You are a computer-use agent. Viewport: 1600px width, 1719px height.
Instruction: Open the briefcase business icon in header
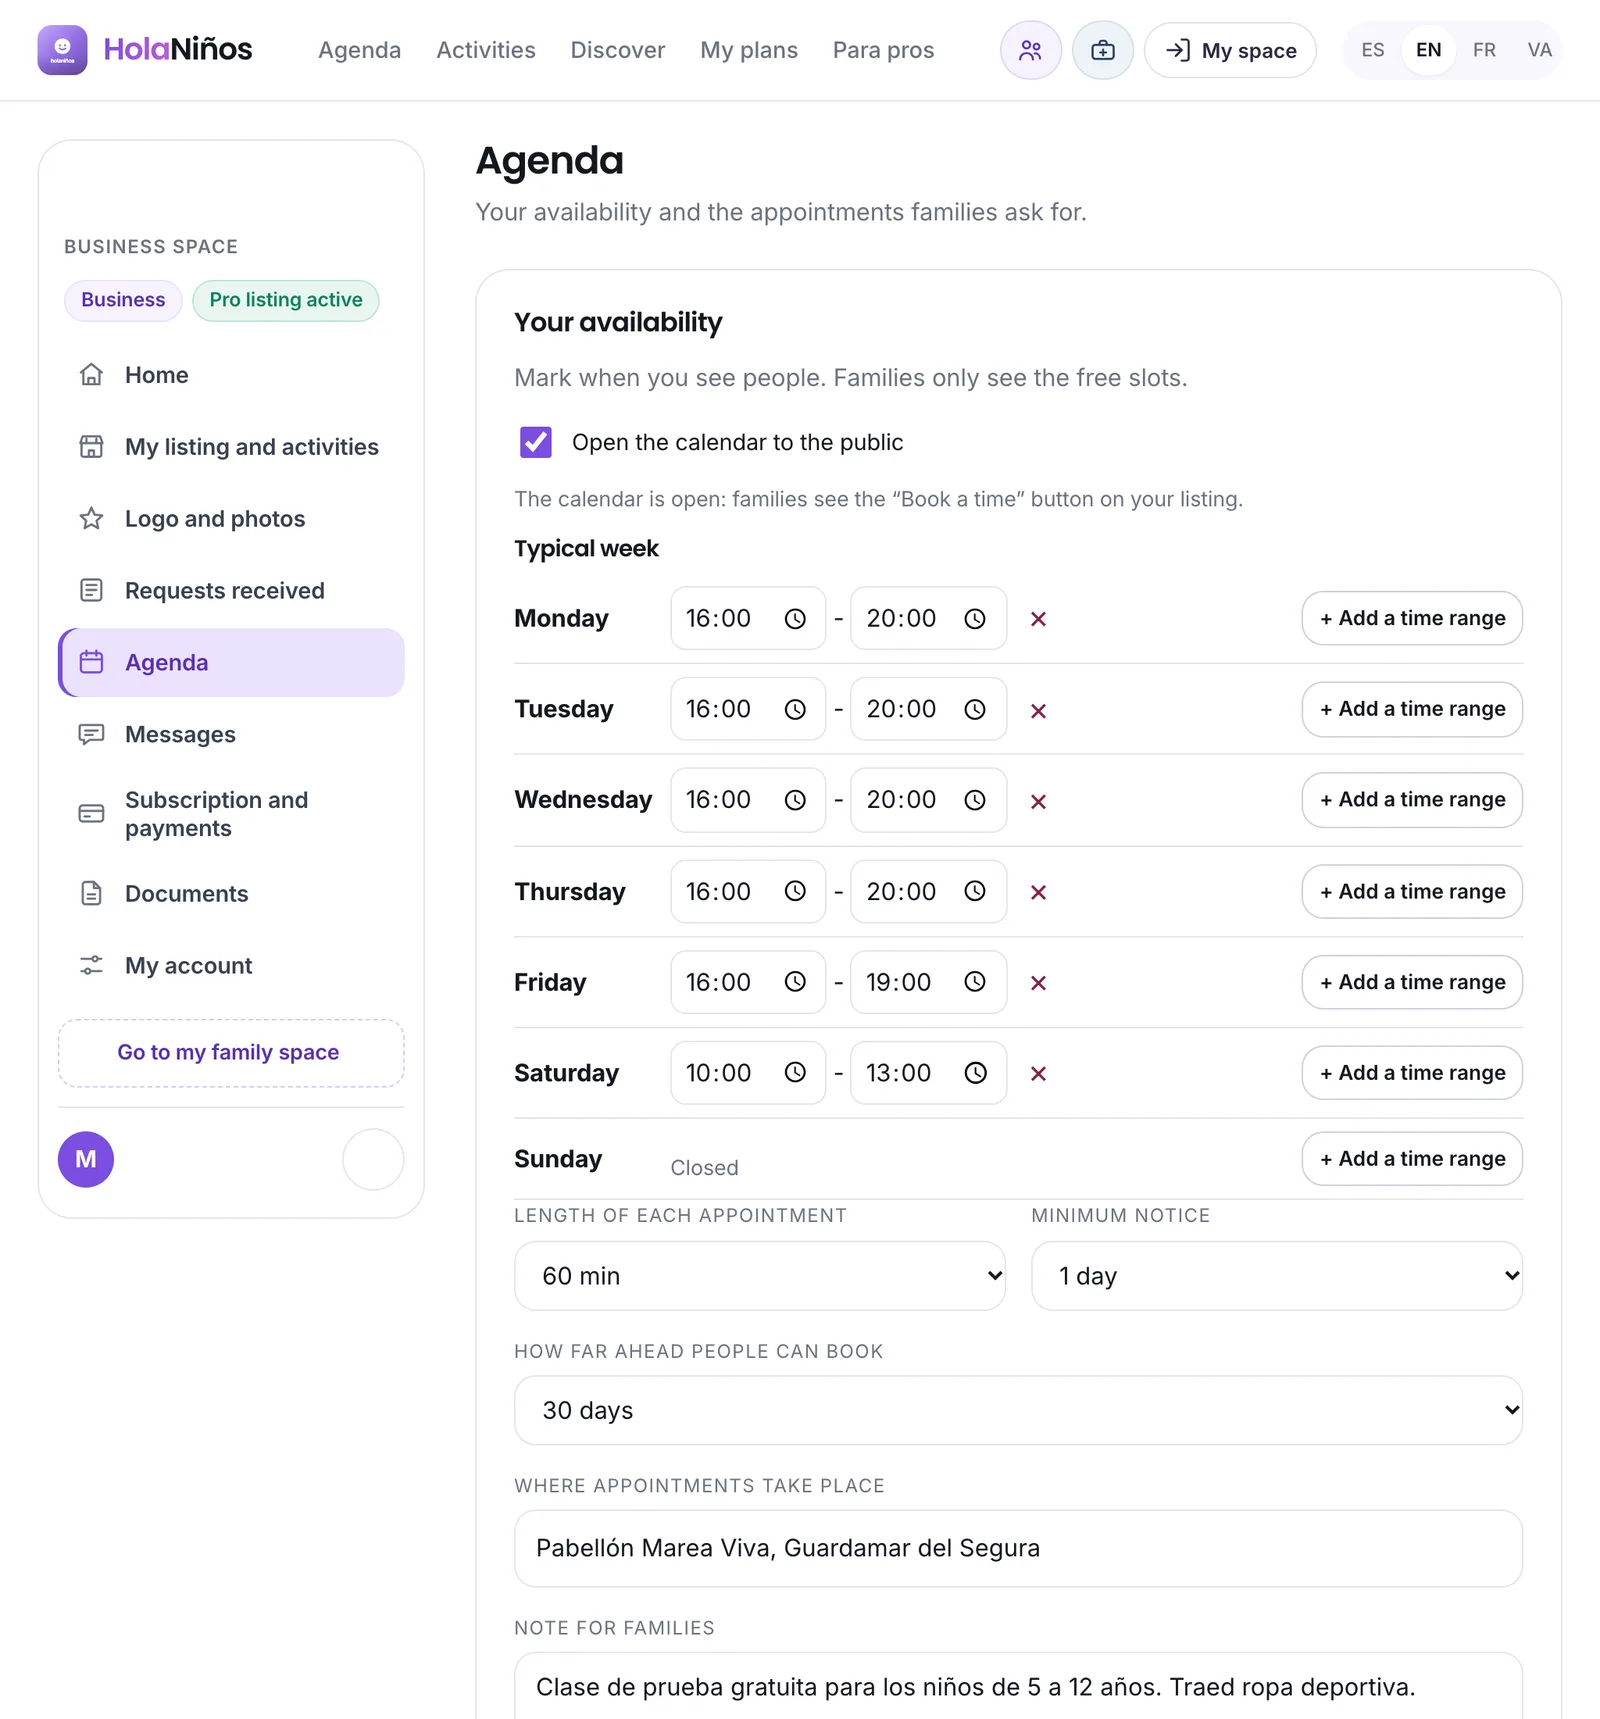[x=1102, y=50]
